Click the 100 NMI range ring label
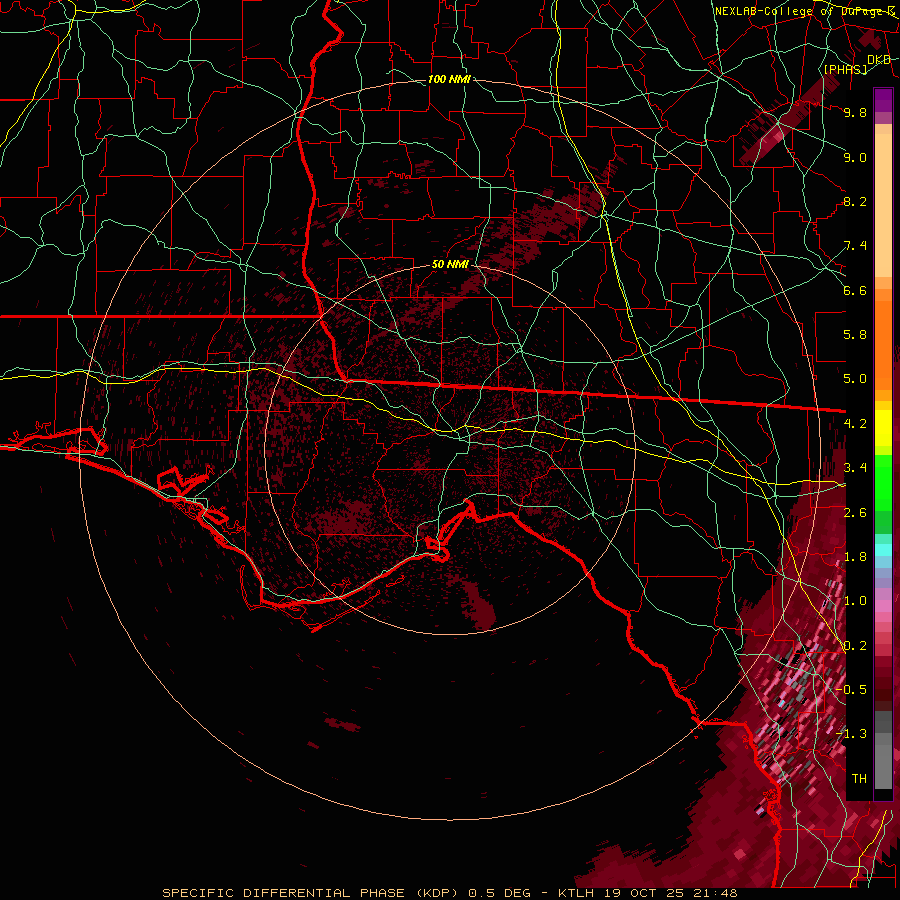 point(449,79)
